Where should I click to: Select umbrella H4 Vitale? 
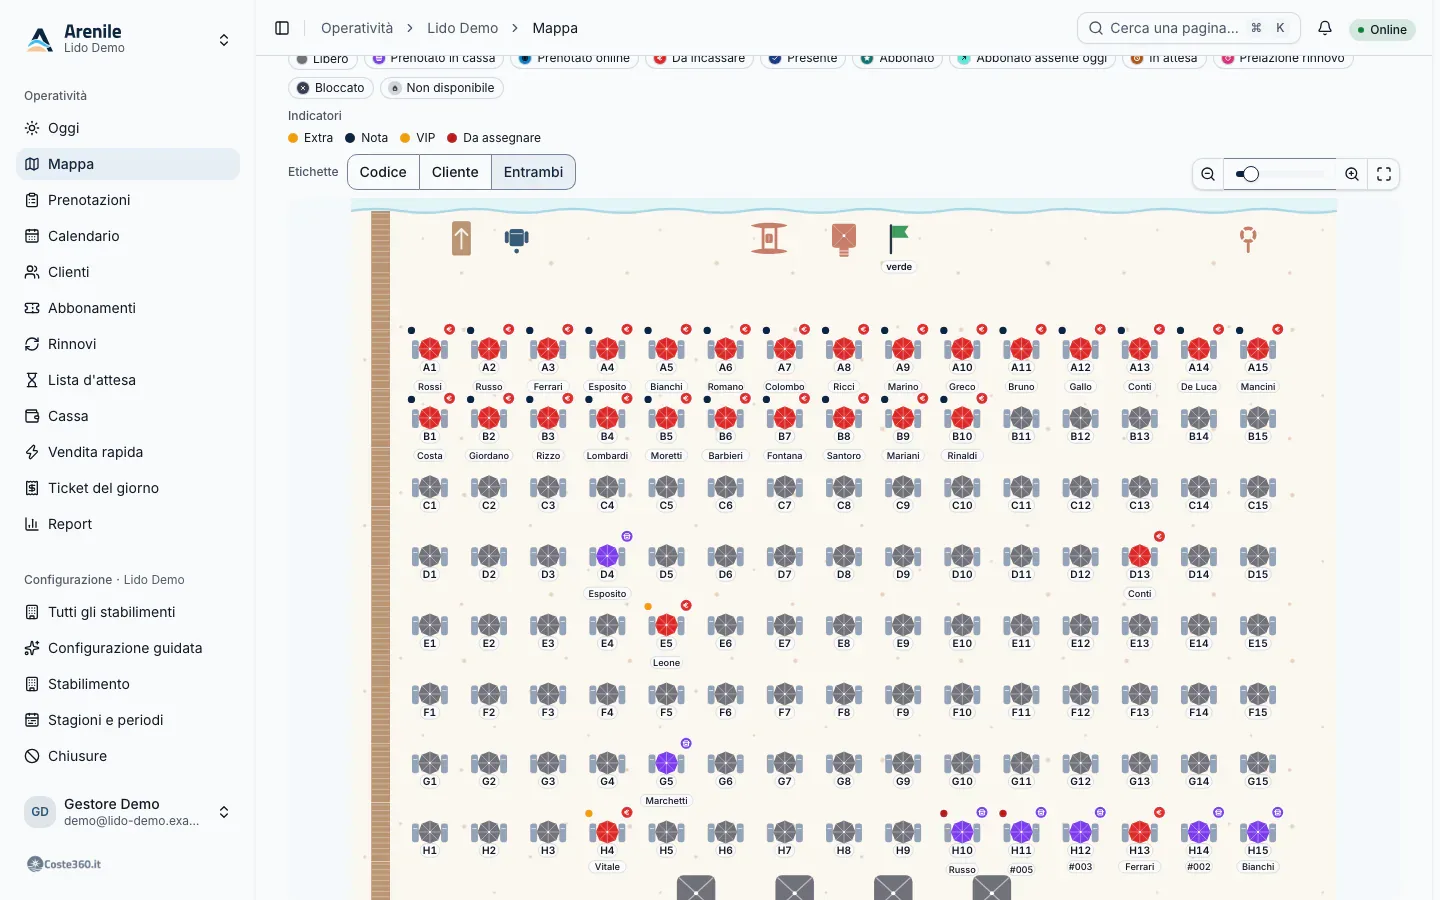(607, 832)
